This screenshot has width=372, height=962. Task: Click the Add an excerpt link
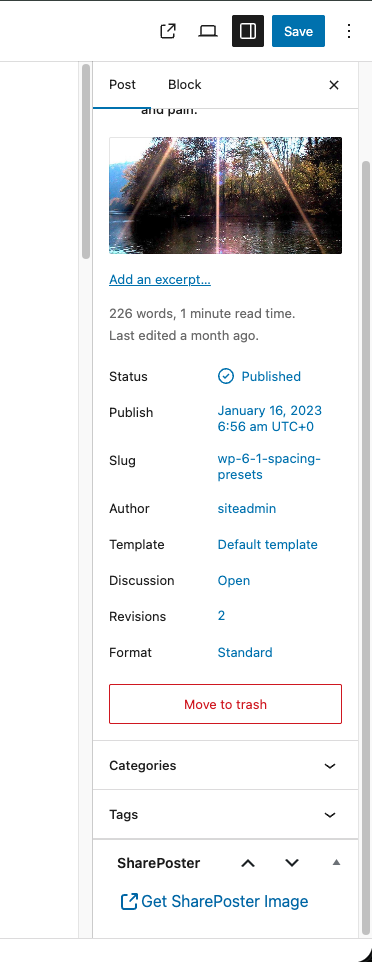pyautogui.click(x=160, y=280)
